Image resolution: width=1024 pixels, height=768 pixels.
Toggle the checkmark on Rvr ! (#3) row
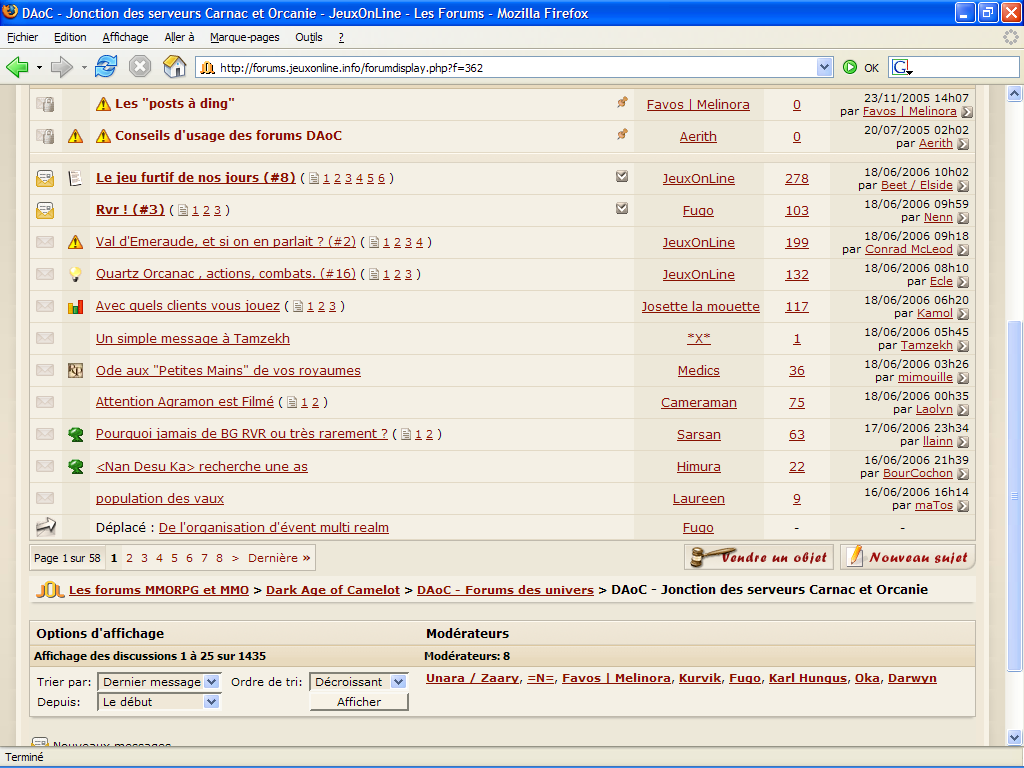click(x=622, y=208)
